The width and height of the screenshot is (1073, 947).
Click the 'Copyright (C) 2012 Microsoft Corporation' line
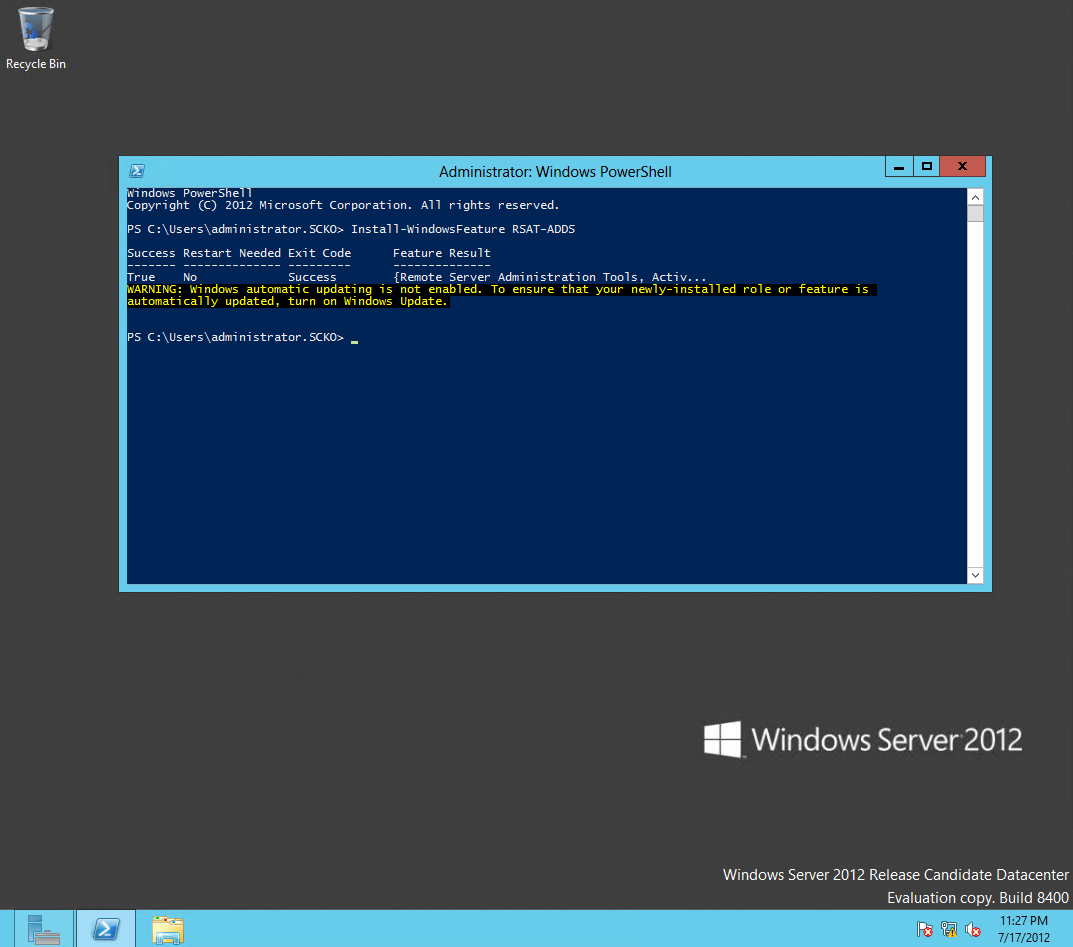(343, 205)
